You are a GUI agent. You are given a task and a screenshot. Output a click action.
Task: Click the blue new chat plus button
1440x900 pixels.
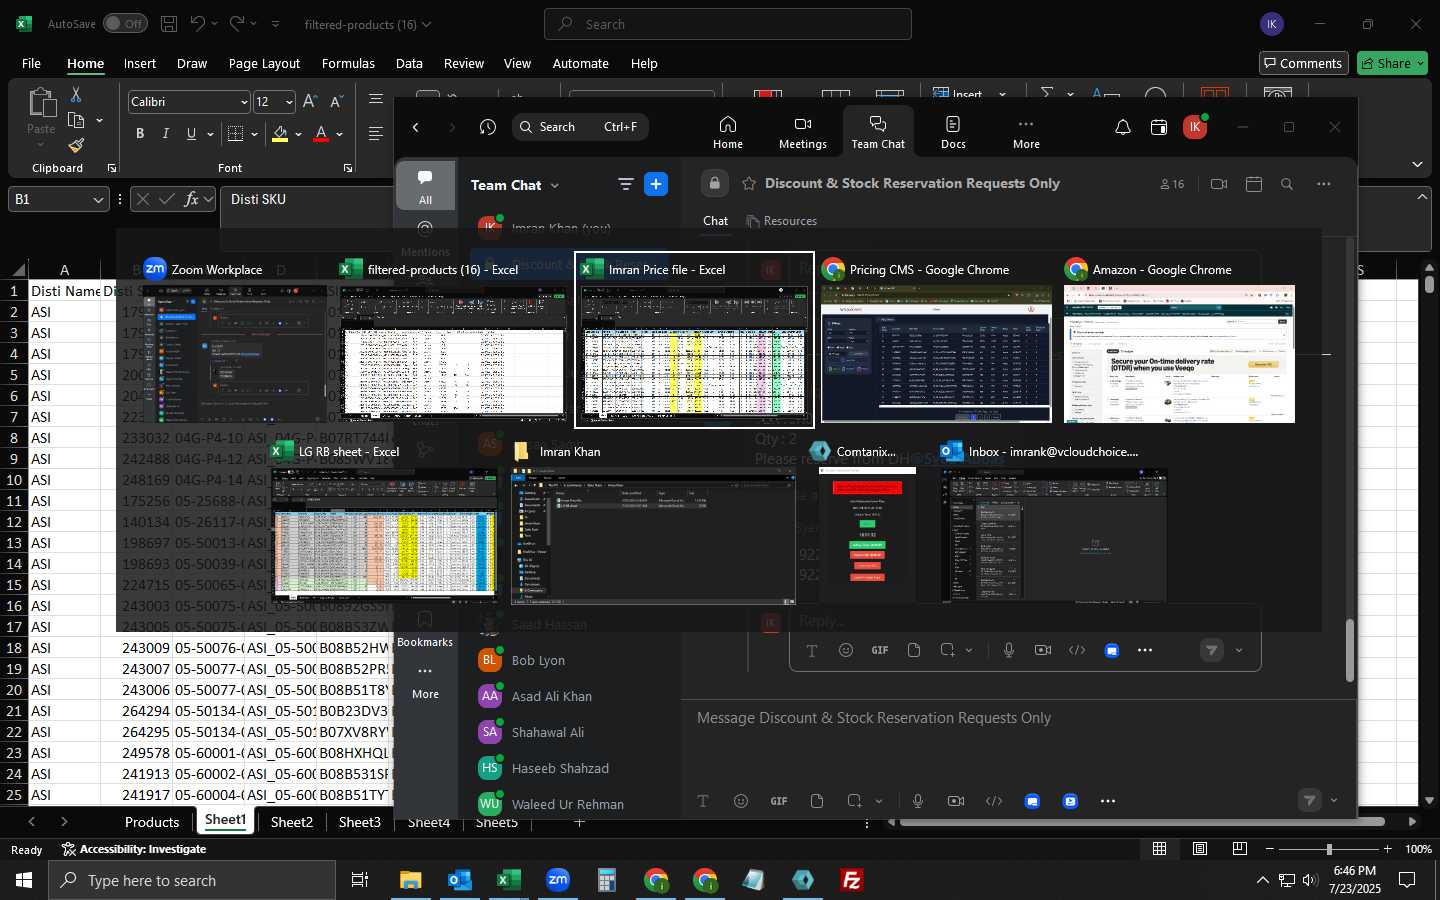(656, 184)
